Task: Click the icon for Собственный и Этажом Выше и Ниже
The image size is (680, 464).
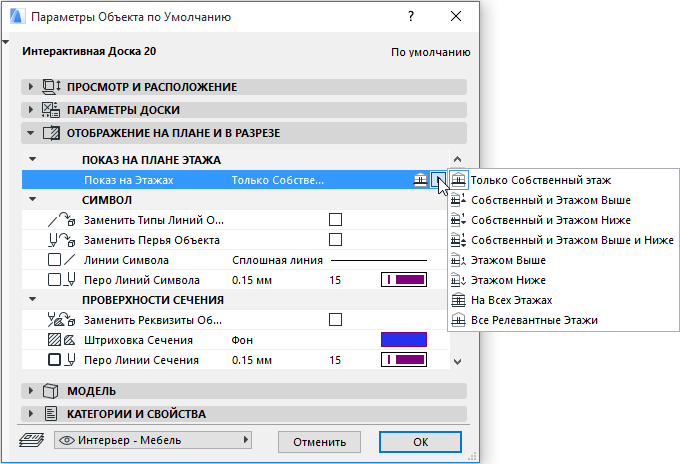Action: coord(458,240)
